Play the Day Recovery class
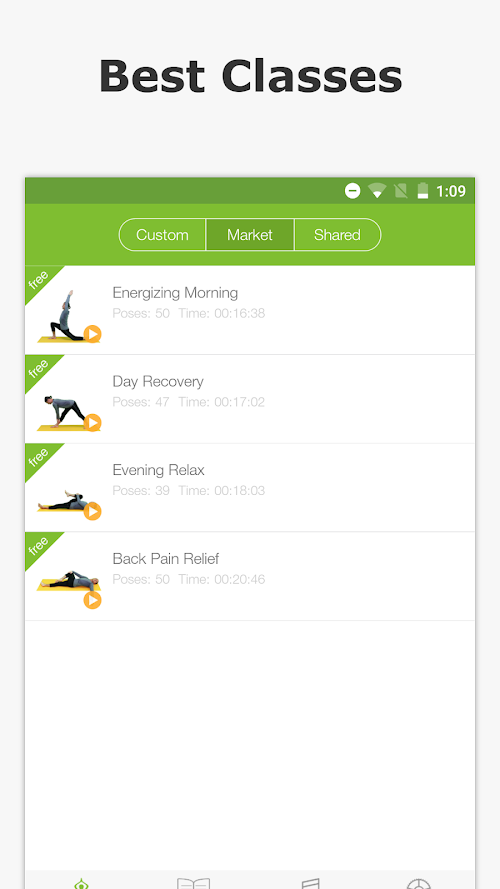 click(92, 422)
